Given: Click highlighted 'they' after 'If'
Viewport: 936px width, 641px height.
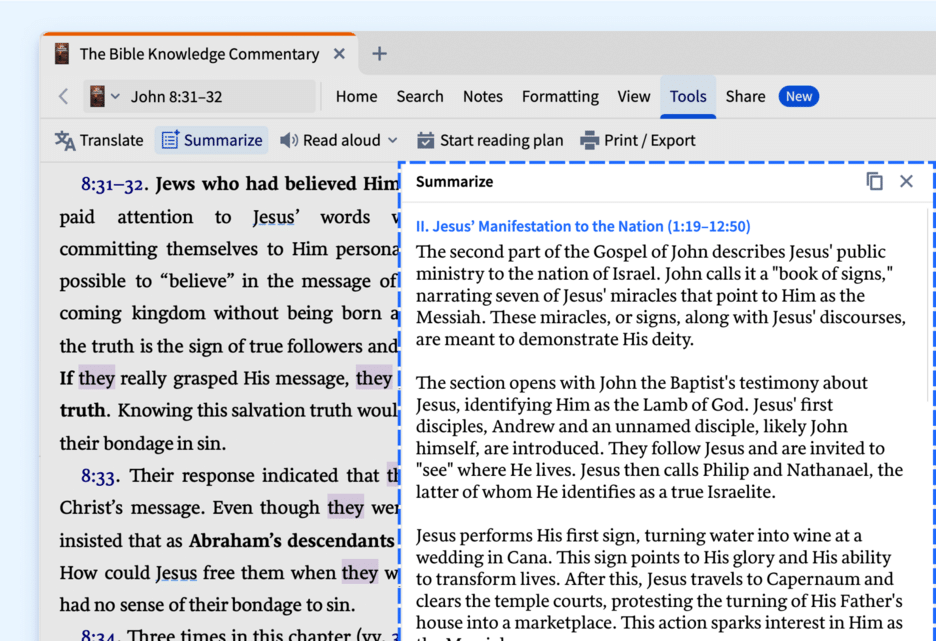Looking at the screenshot, I should (96, 378).
